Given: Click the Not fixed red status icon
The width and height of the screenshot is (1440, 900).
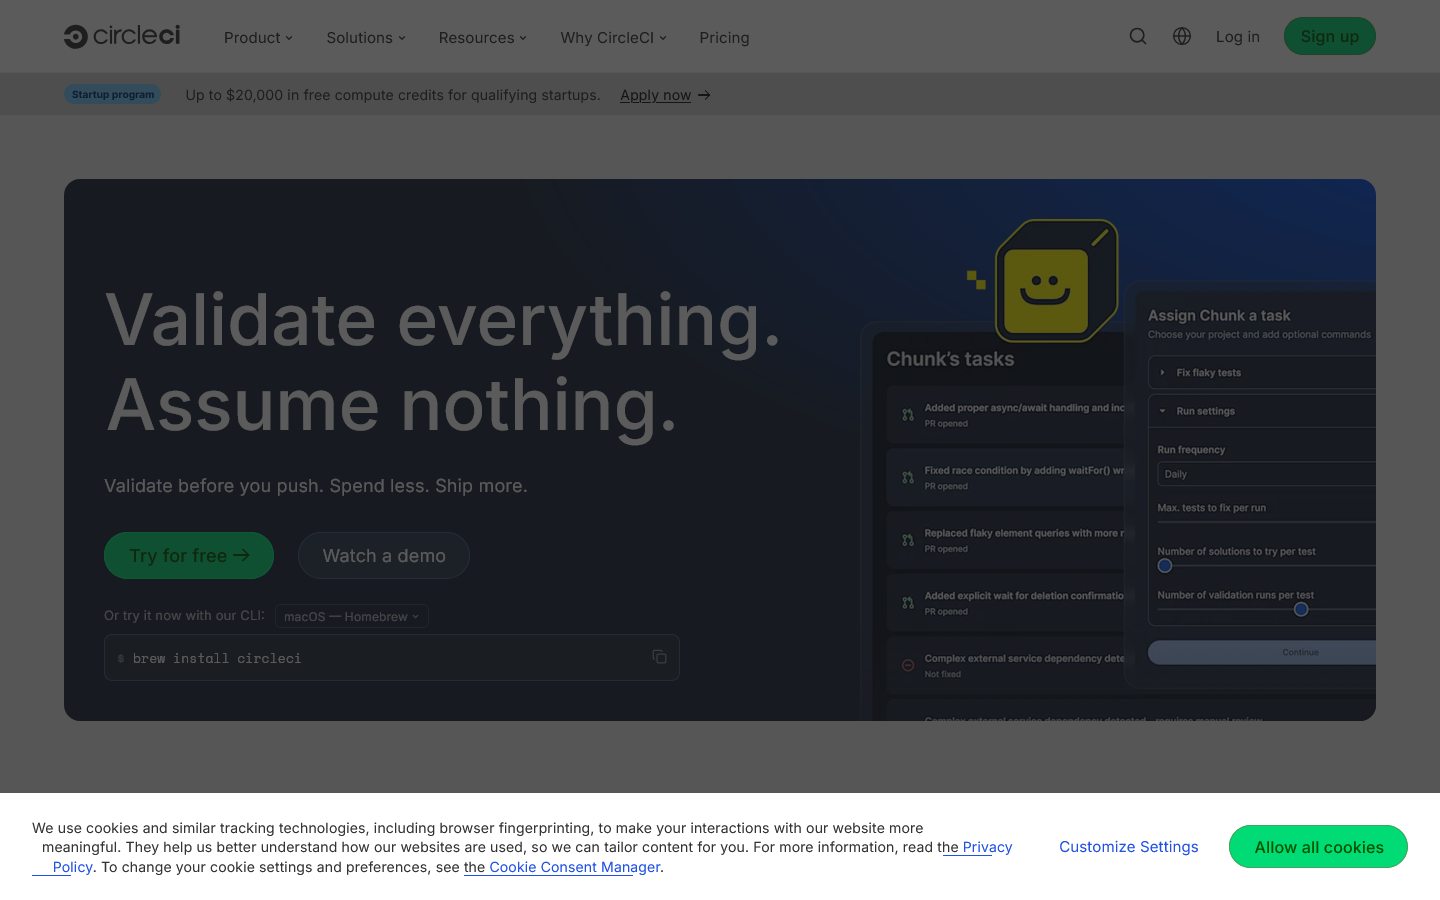Looking at the screenshot, I should pos(908,665).
